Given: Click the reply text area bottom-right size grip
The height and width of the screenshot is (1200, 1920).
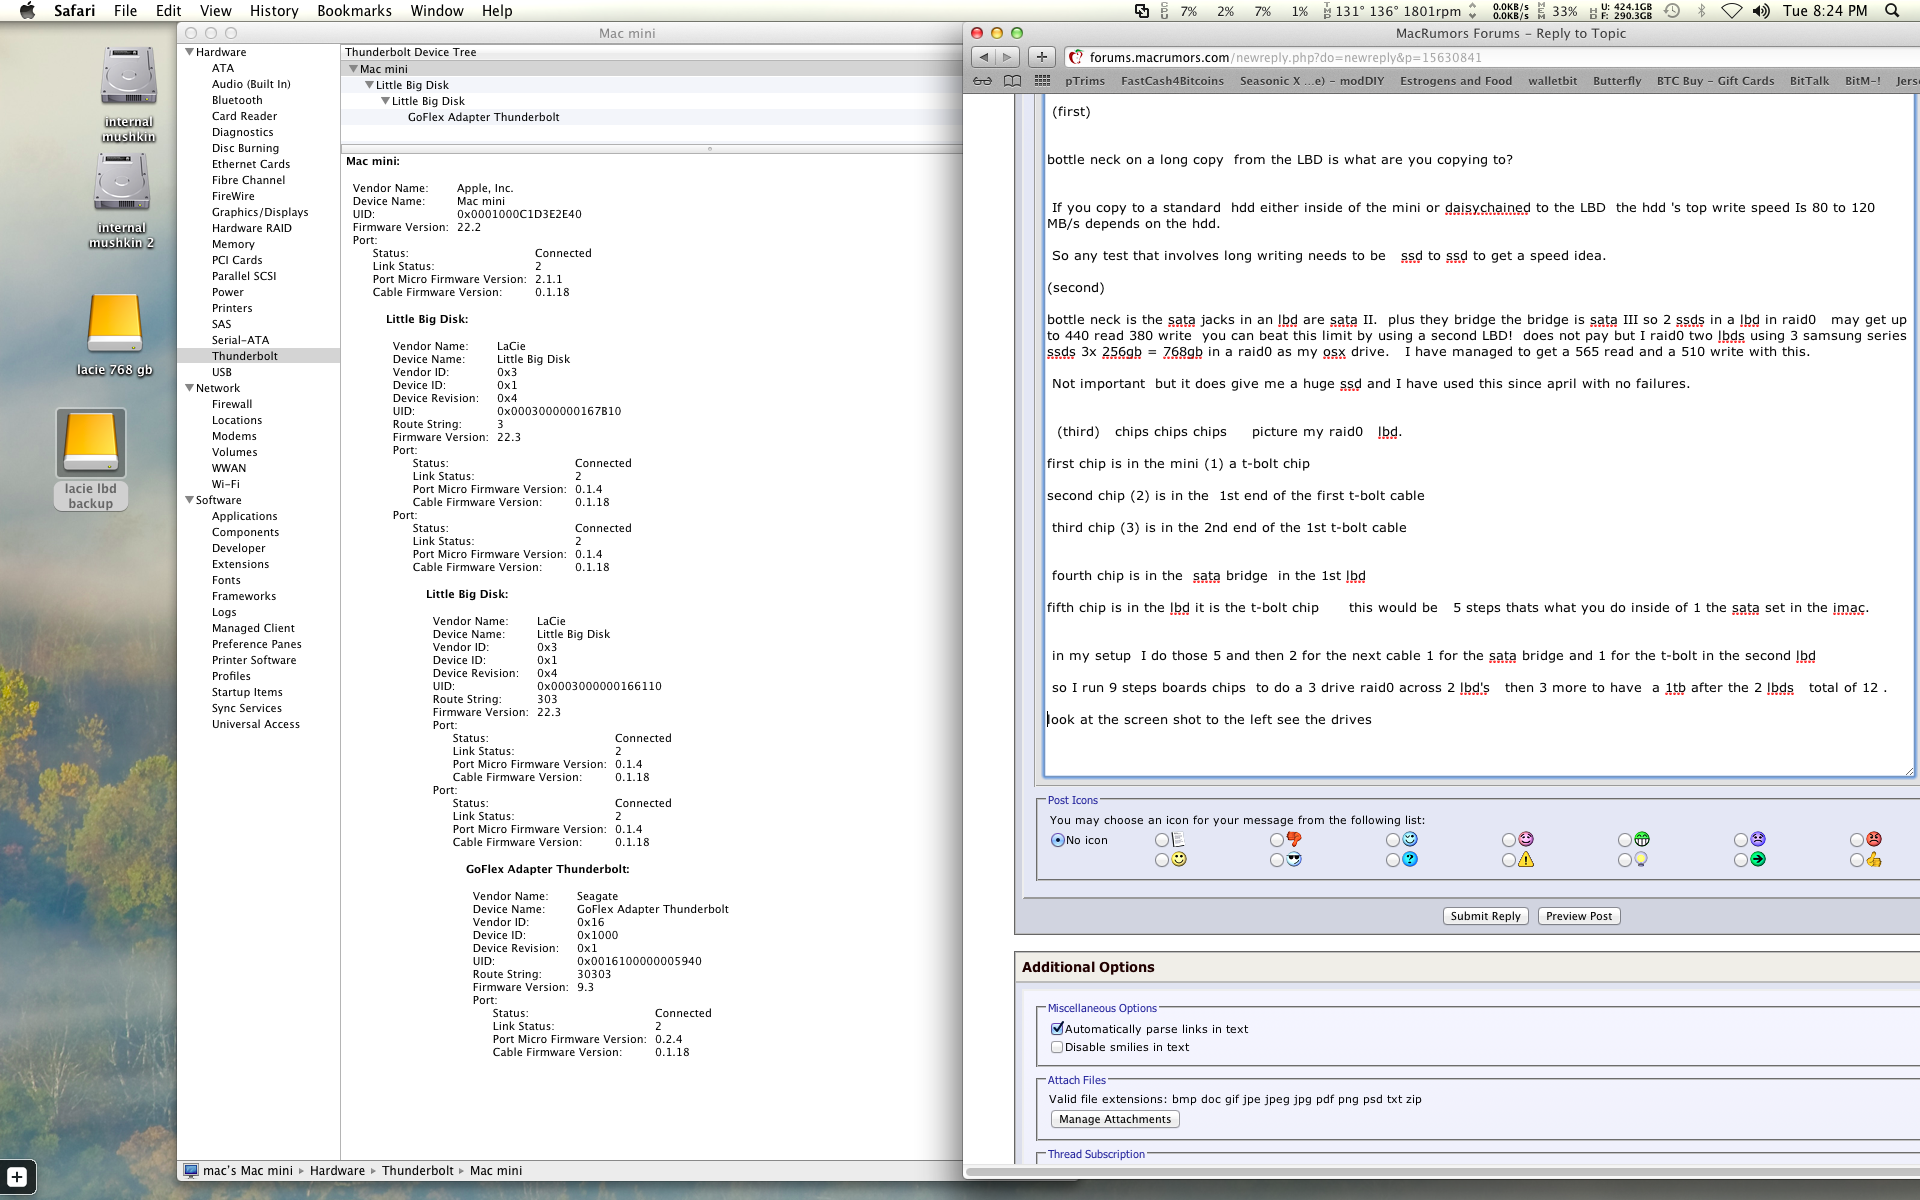Looking at the screenshot, I should coord(1908,770).
